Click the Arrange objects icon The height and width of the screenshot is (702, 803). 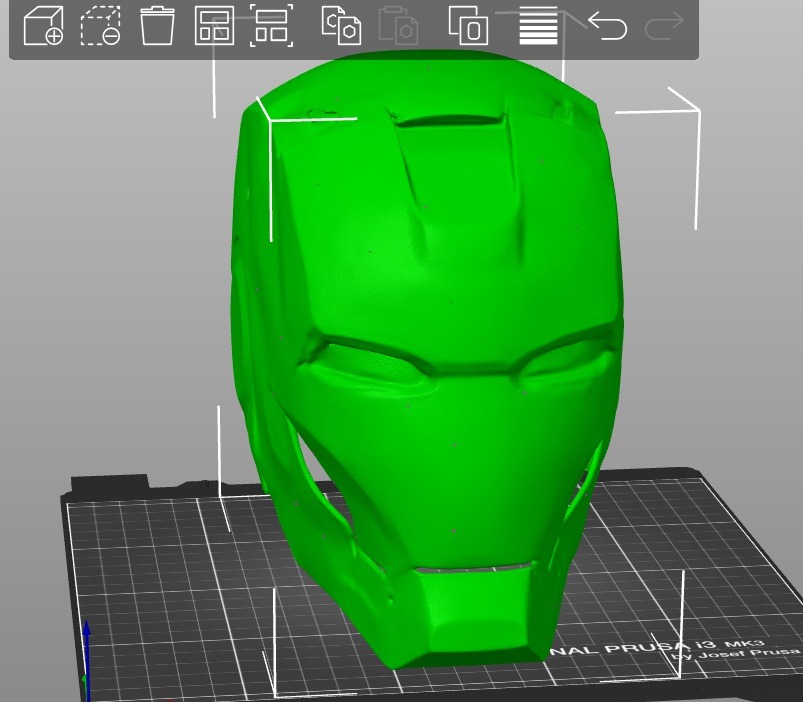pos(215,26)
